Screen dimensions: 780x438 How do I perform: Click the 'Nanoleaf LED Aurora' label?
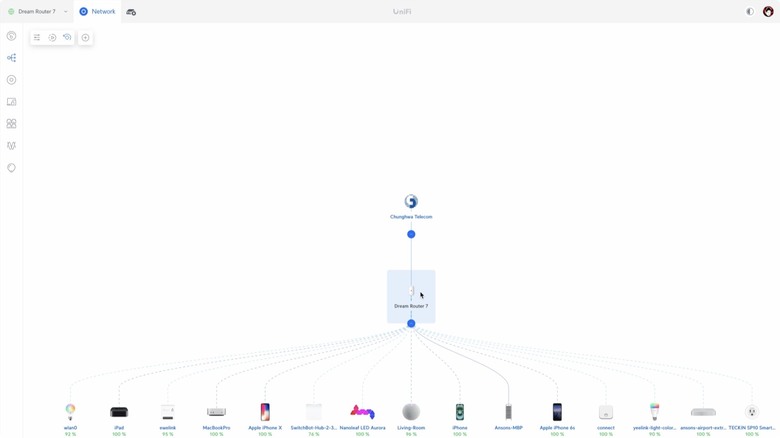coord(362,428)
